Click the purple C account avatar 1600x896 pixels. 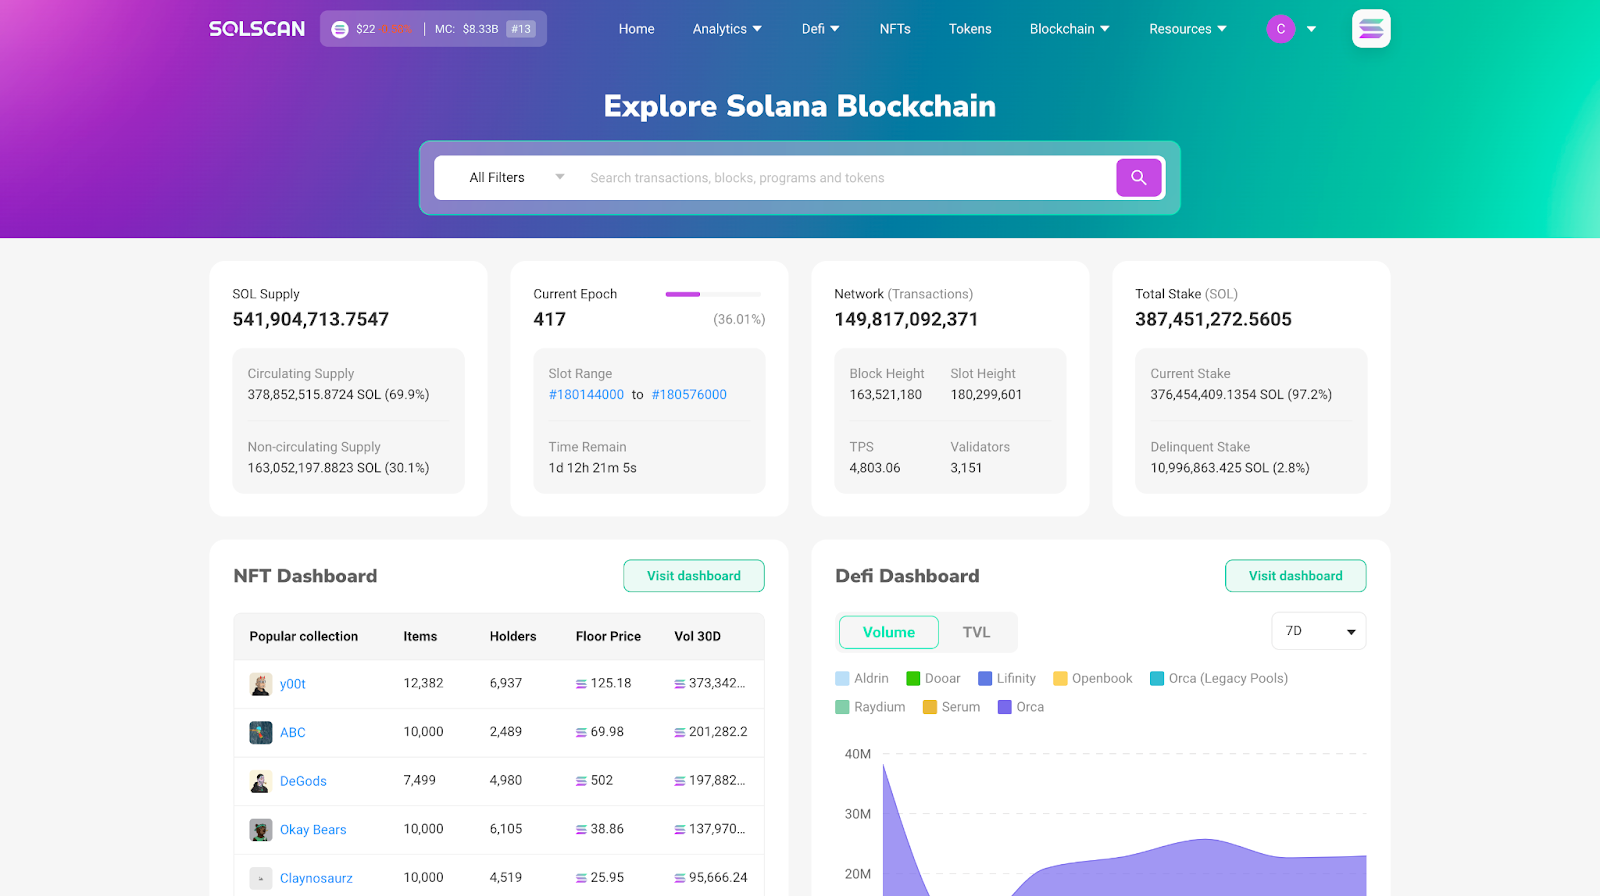[x=1281, y=29]
